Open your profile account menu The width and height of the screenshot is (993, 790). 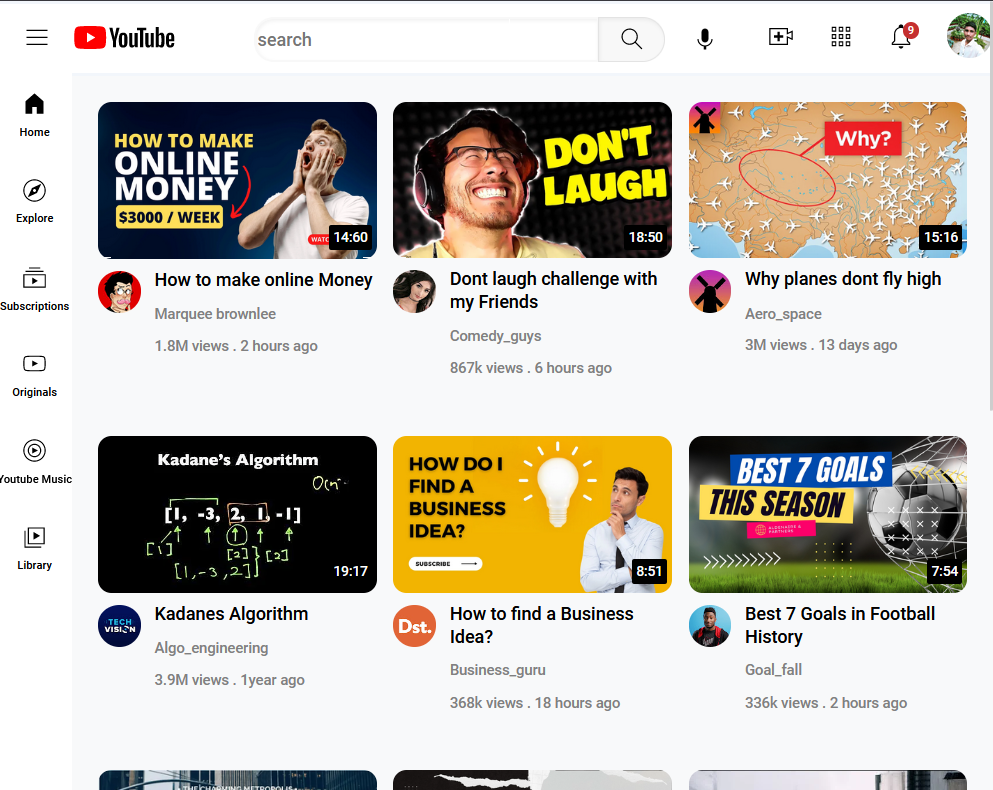967,35
